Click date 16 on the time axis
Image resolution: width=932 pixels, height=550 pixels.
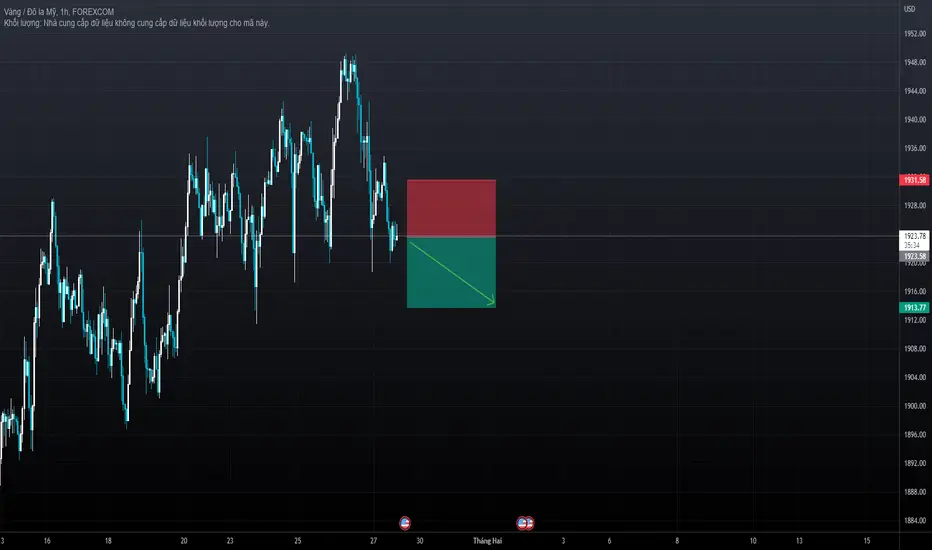click(47, 540)
